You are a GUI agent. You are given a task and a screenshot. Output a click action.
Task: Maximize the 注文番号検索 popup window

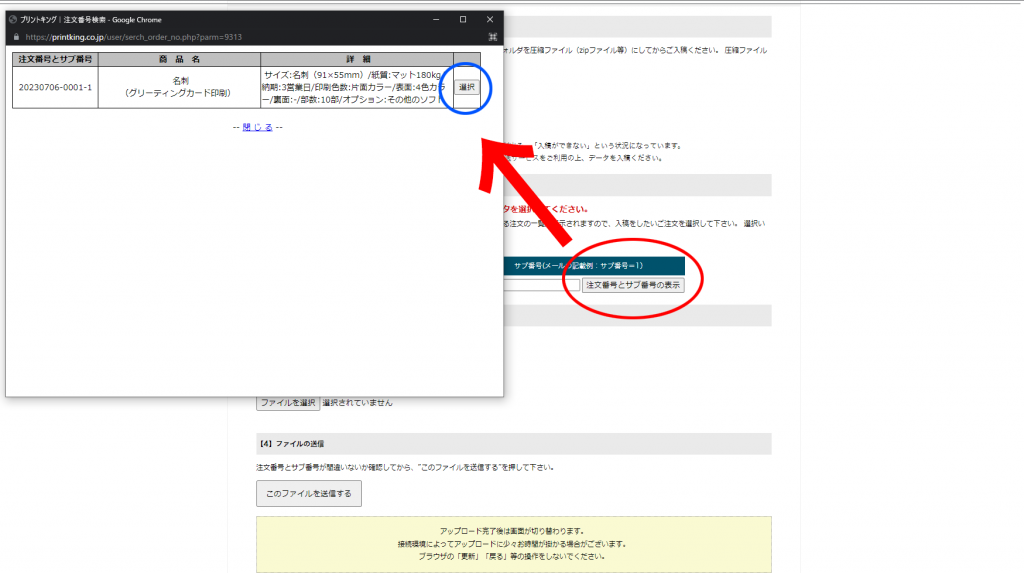pos(463,19)
